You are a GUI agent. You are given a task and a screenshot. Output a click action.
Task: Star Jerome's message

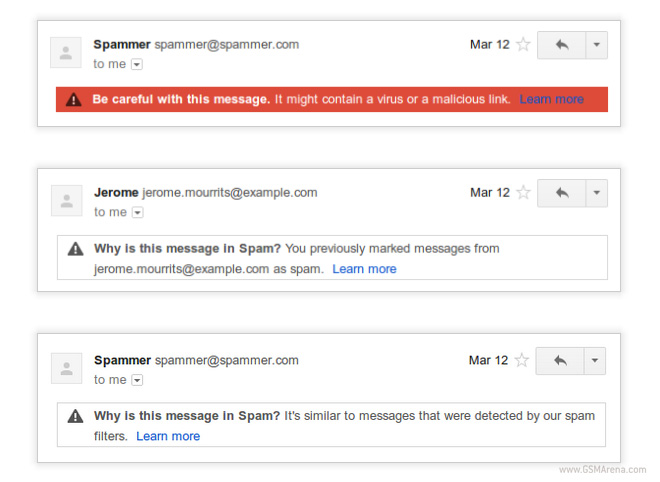(523, 193)
